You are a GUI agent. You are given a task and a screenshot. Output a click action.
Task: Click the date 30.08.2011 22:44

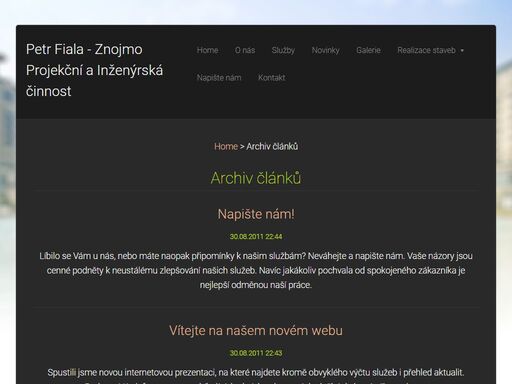click(256, 237)
